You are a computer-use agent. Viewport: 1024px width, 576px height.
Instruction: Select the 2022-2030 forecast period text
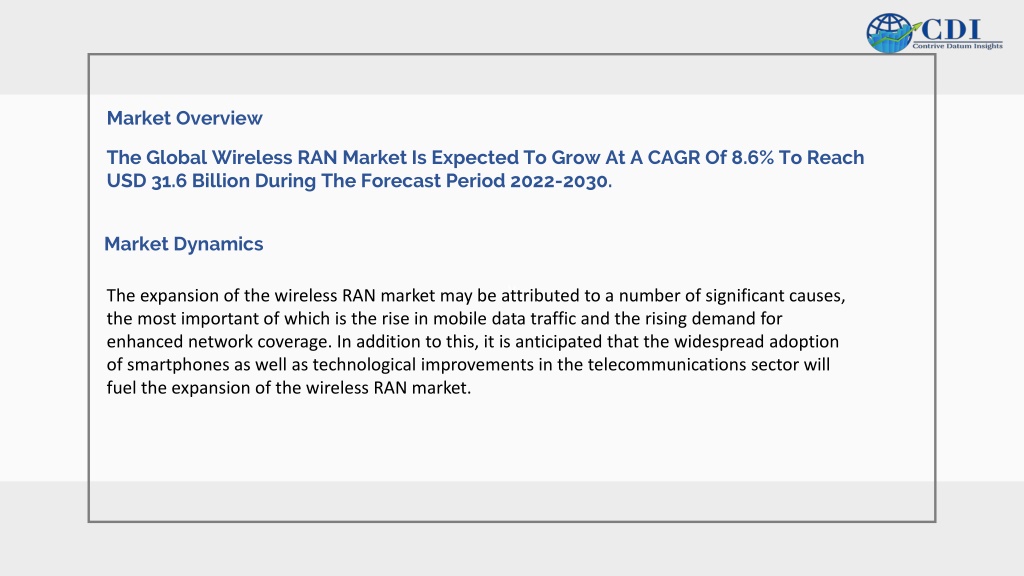point(559,181)
